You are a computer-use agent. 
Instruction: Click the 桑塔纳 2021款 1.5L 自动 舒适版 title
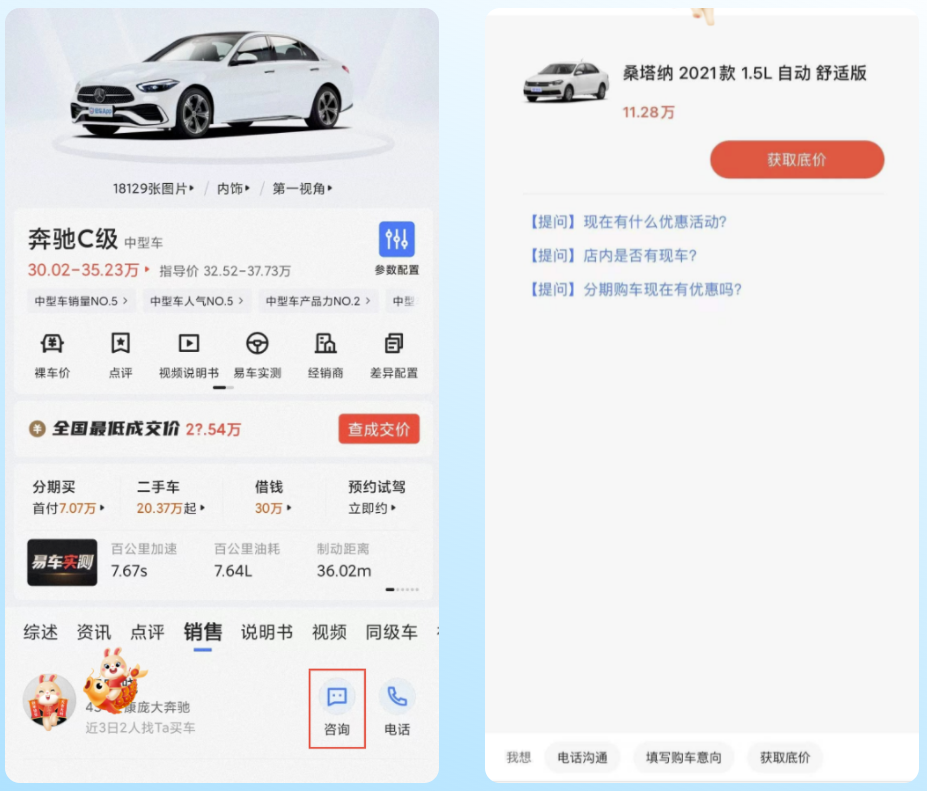[x=744, y=73]
